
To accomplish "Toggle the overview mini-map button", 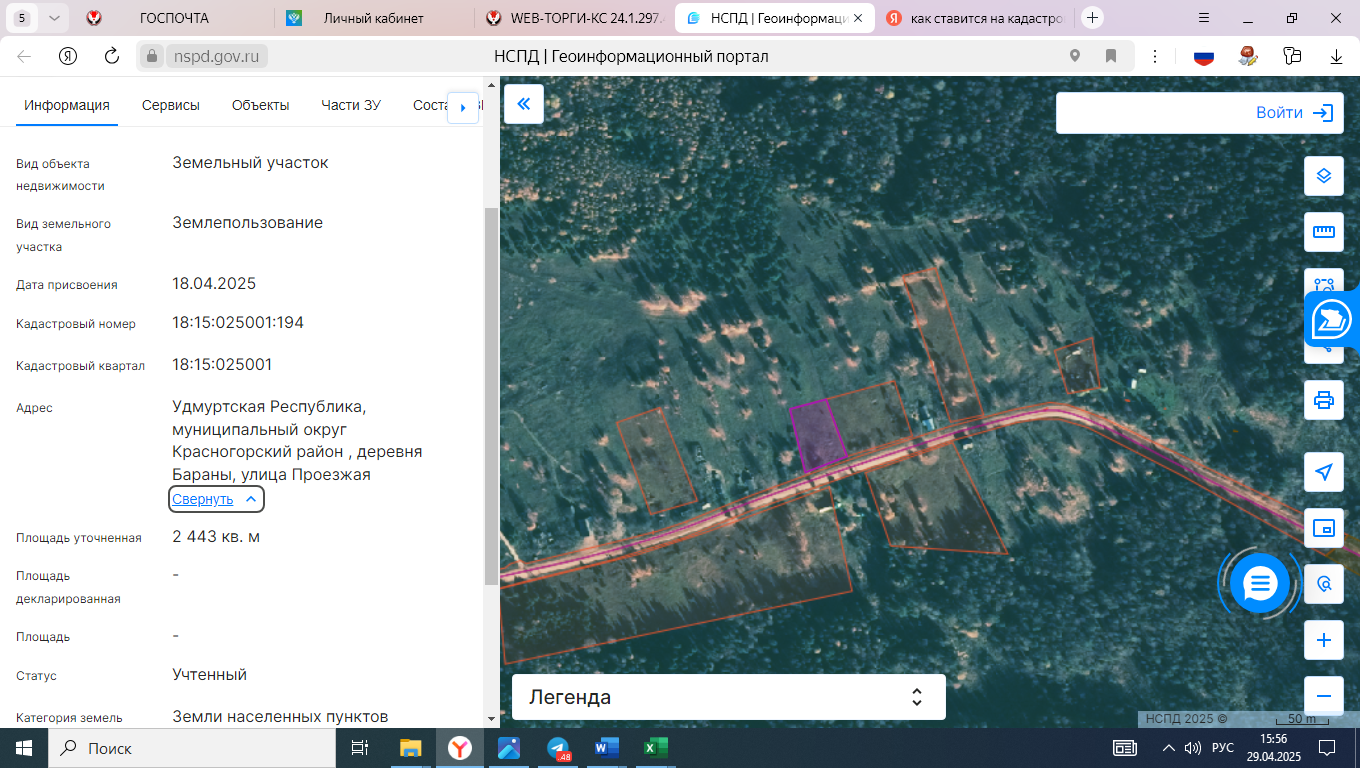I will [x=1324, y=528].
